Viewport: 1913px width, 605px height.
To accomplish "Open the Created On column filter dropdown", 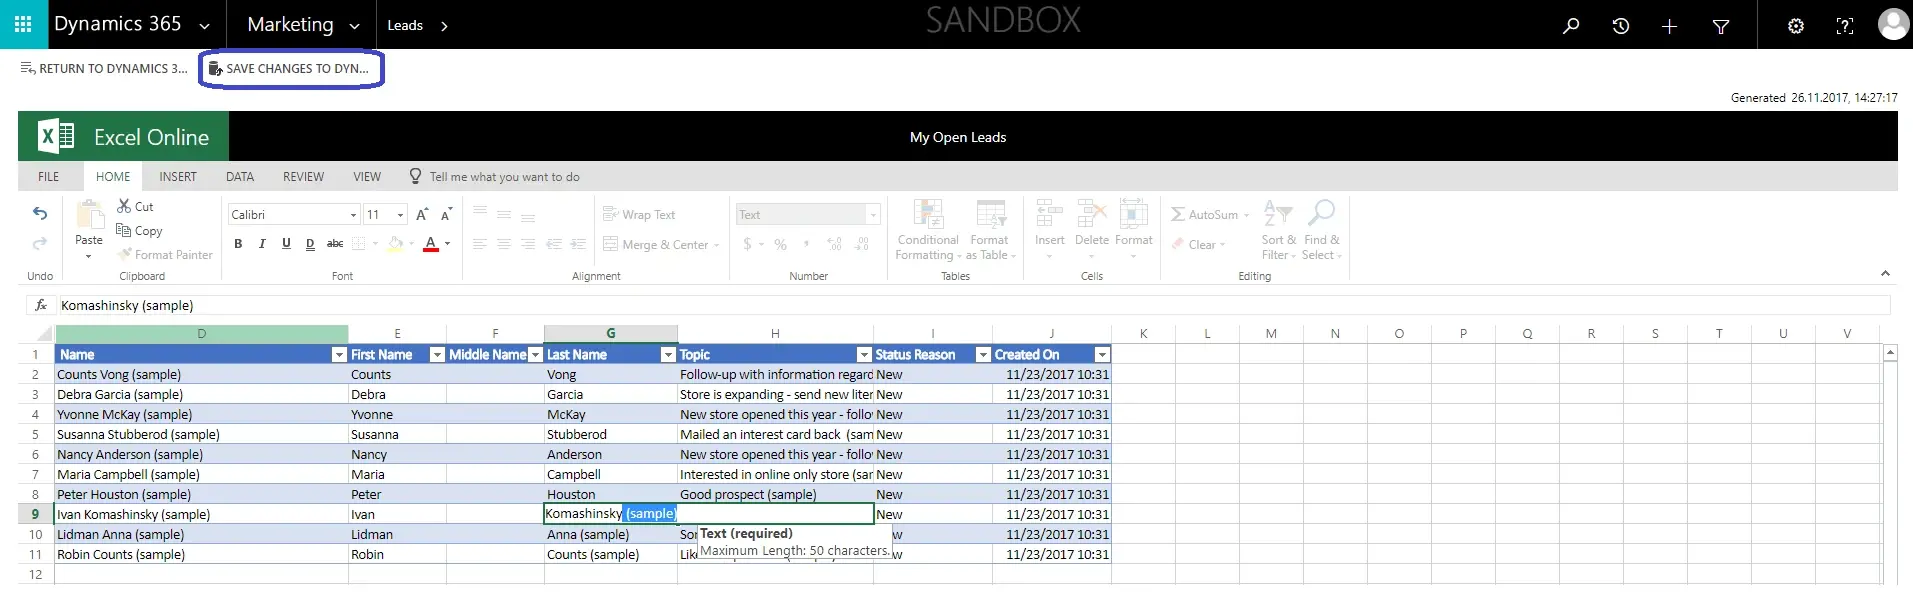I will [1101, 354].
